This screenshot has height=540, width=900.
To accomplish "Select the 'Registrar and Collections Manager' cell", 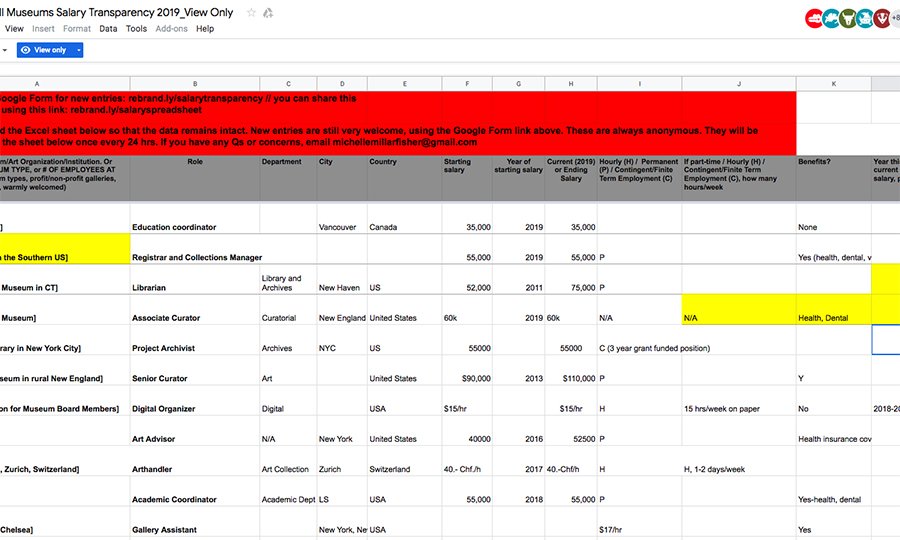I will click(x=195, y=248).
